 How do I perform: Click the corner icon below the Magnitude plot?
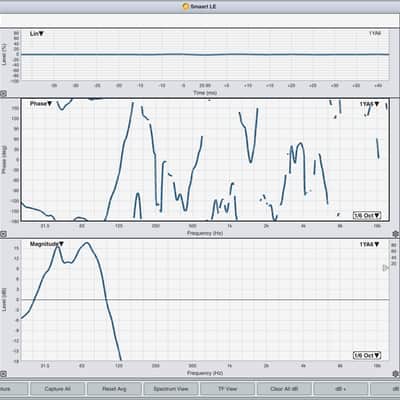tap(3, 374)
